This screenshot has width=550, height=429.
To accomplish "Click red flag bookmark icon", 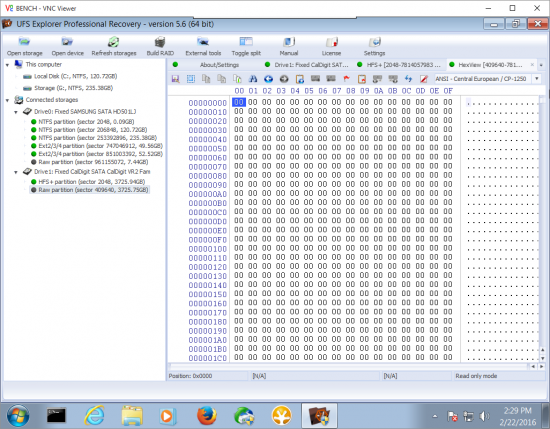I will pyautogui.click(x=347, y=79).
